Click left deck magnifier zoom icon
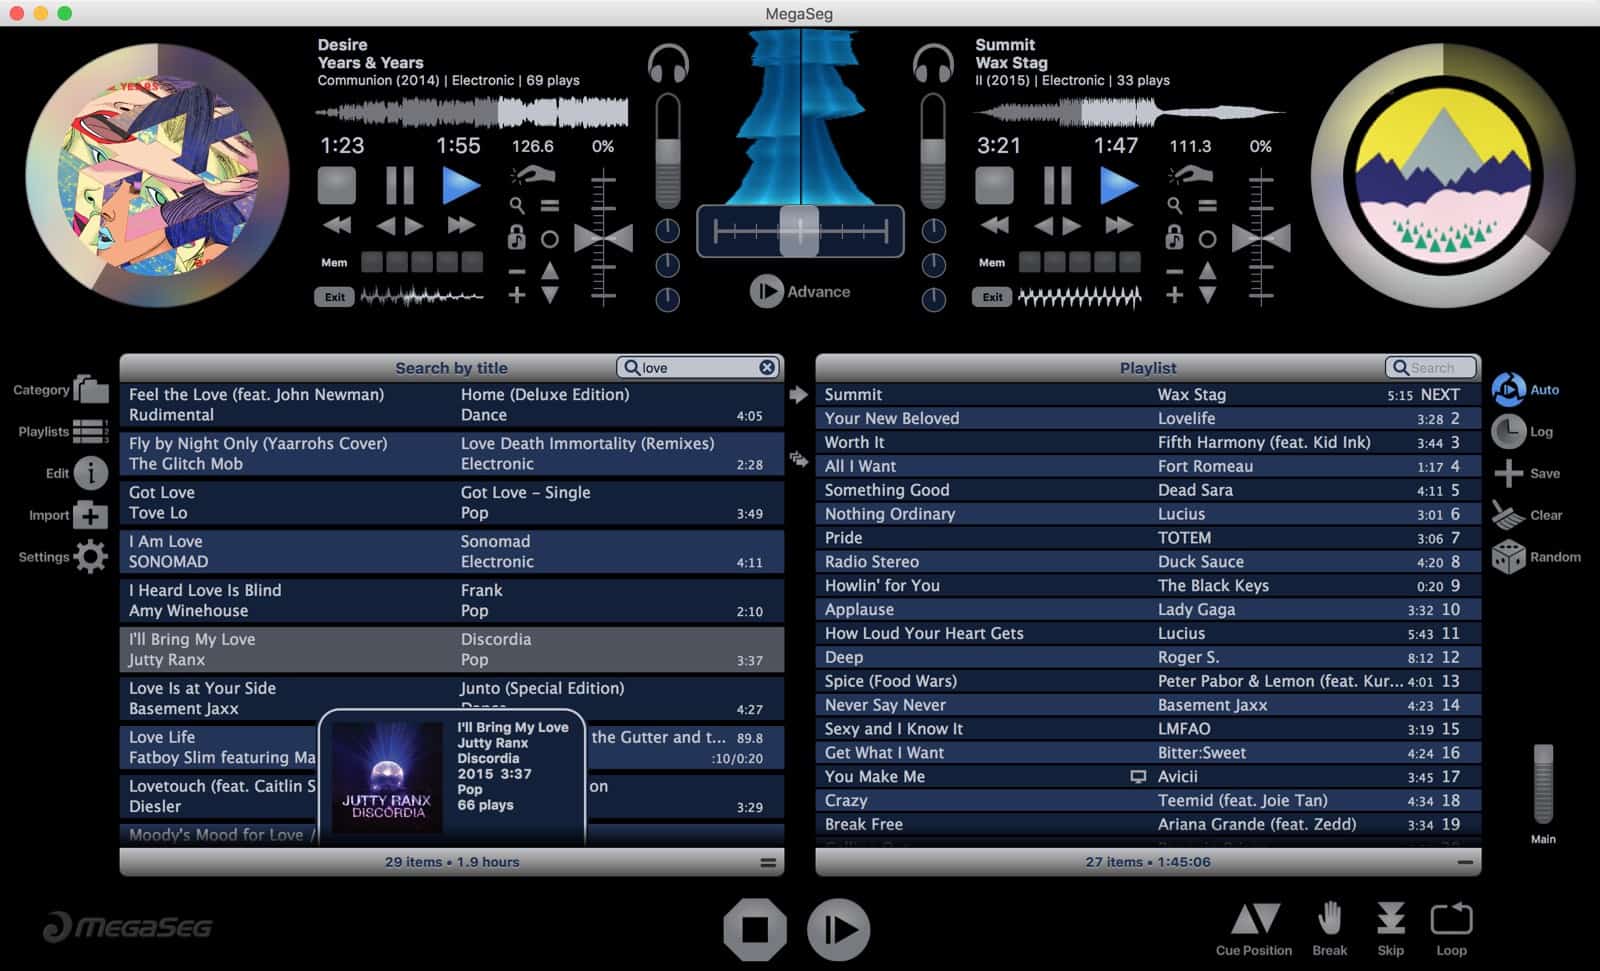 tap(516, 206)
